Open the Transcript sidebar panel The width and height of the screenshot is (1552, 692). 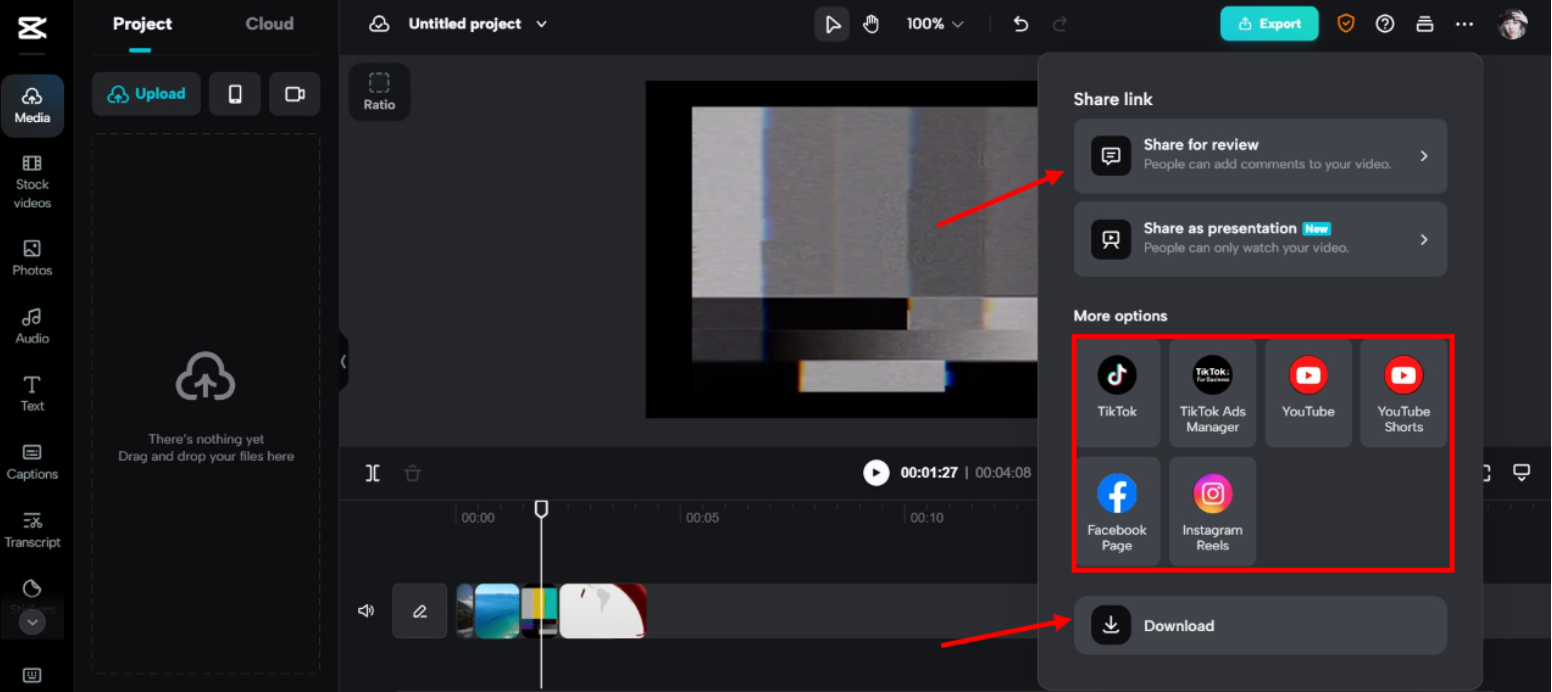(x=32, y=530)
